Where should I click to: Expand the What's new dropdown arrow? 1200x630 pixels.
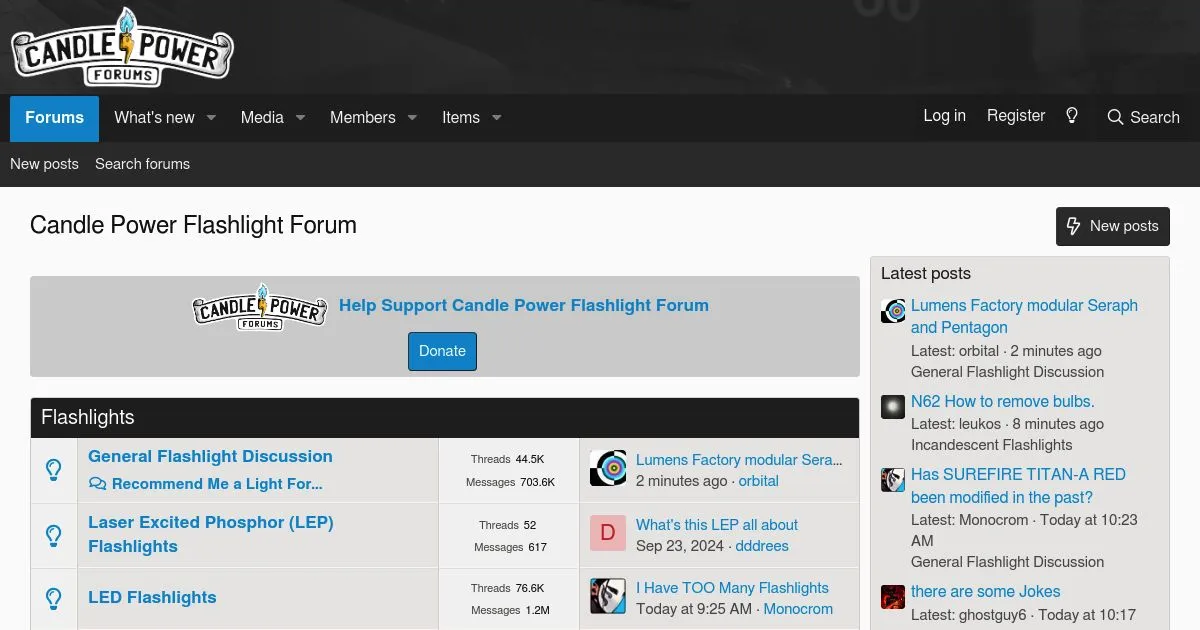pos(211,118)
